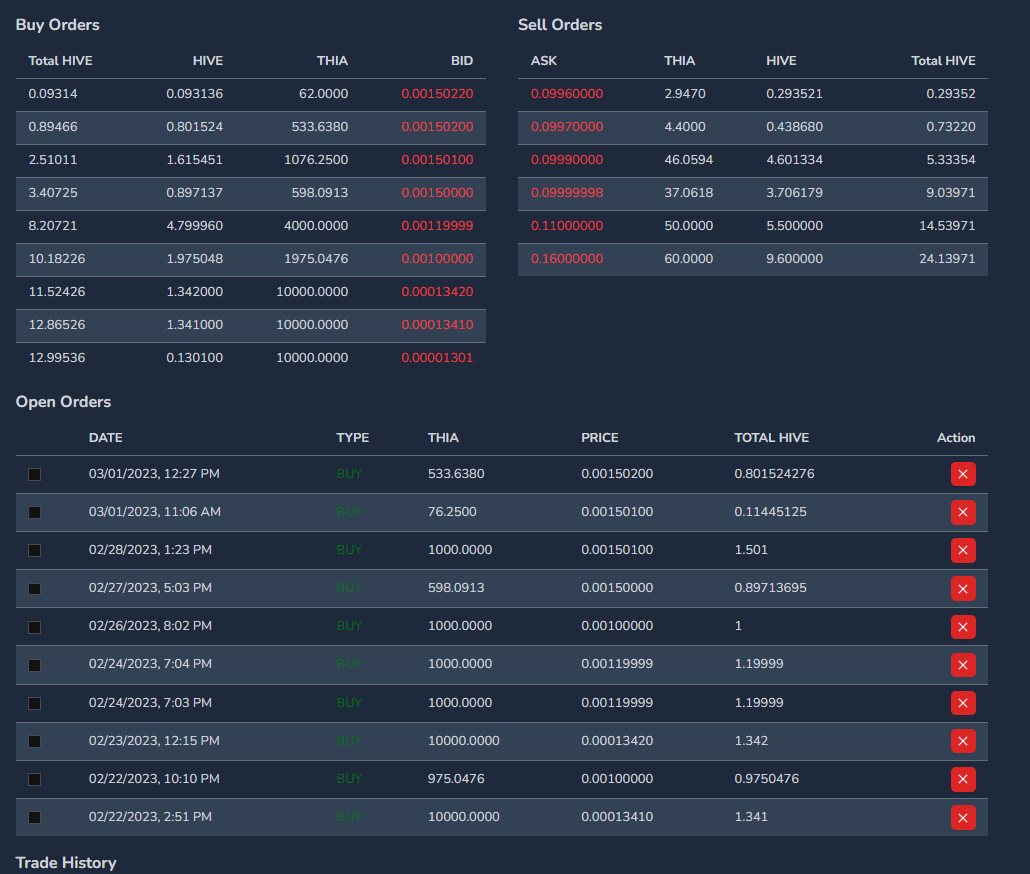This screenshot has width=1030, height=874.
Task: Click the DATE column header in Open Orders
Action: [106, 437]
